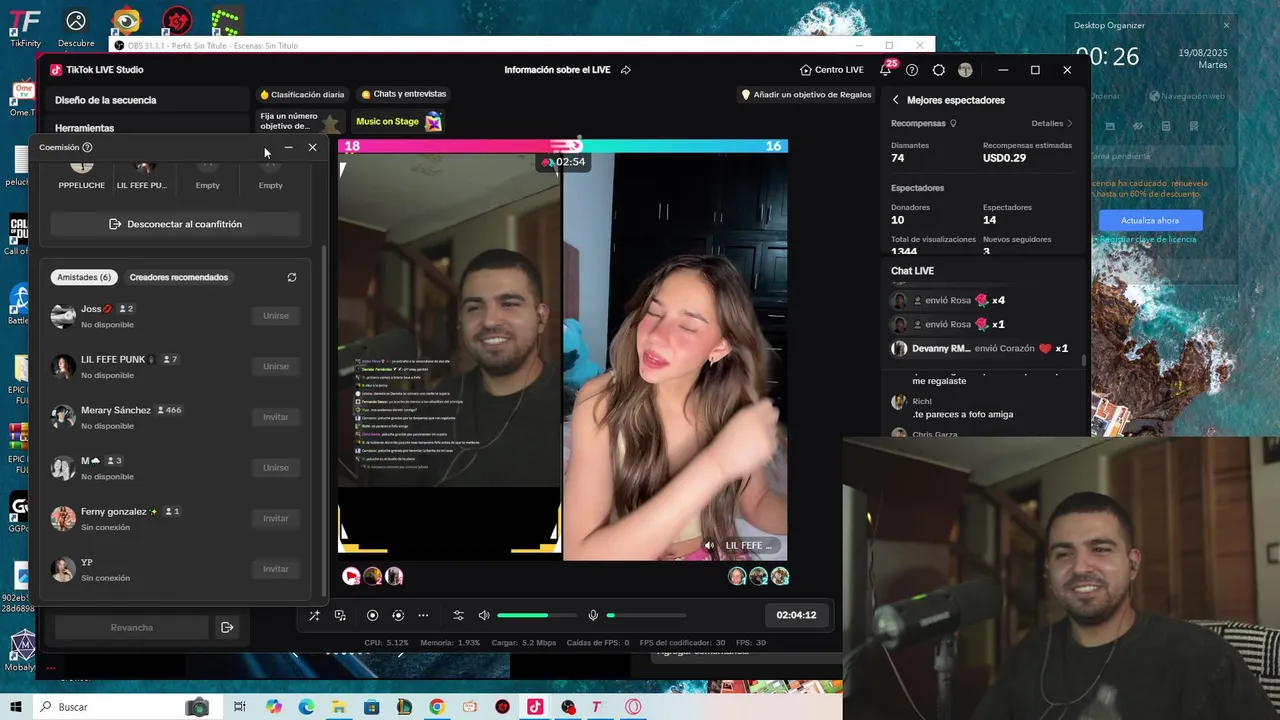Mute the speaker output icon

point(484,616)
